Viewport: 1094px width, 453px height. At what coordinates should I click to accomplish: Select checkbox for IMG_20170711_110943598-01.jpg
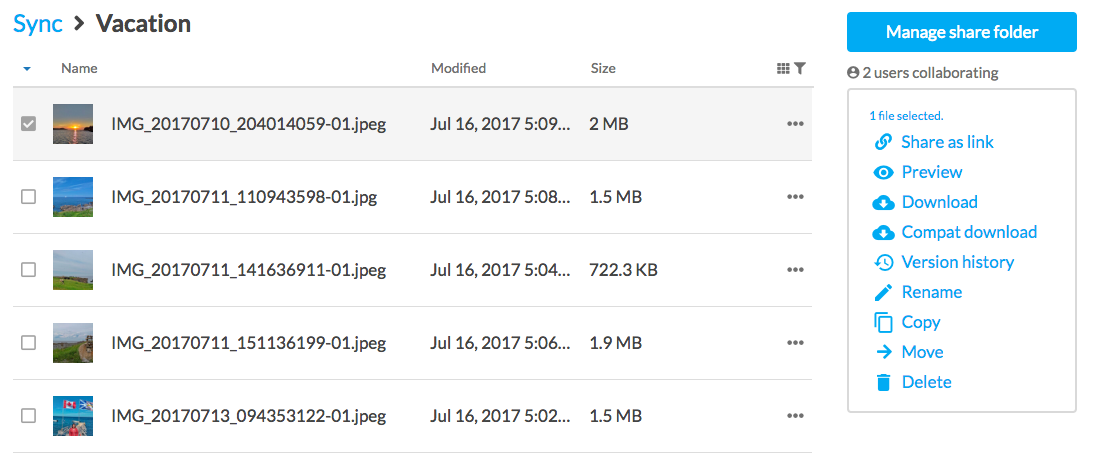point(29,197)
